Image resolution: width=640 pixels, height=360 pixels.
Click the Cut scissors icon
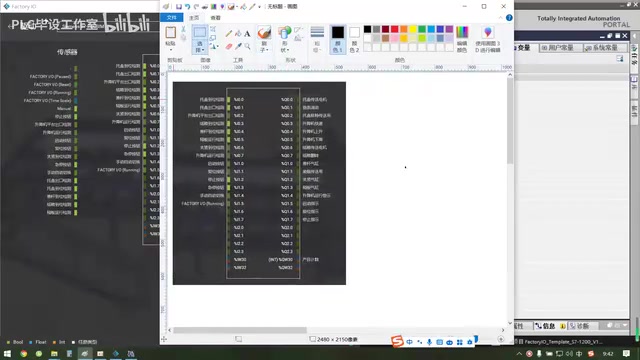point(183,29)
